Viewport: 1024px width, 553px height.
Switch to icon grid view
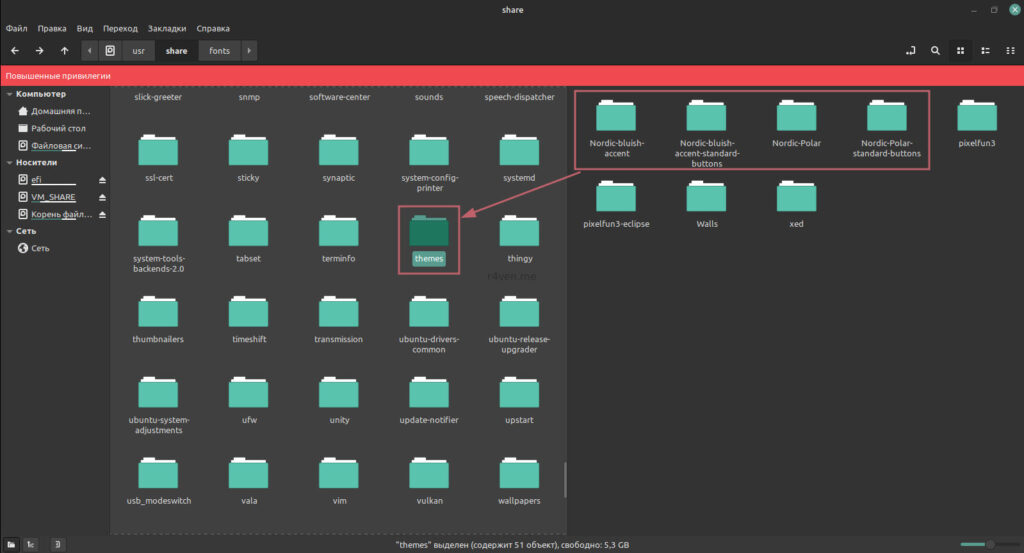[x=960, y=50]
